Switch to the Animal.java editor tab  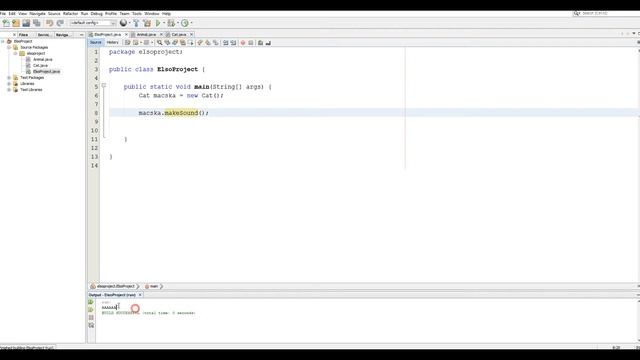(x=146, y=35)
